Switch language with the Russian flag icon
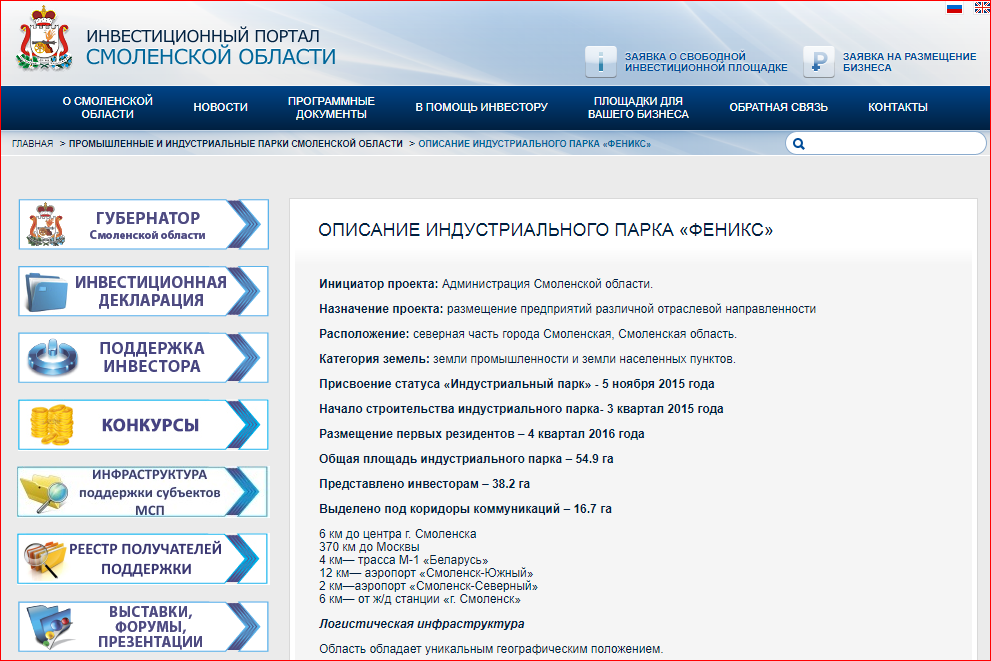This screenshot has width=991, height=661. (954, 8)
